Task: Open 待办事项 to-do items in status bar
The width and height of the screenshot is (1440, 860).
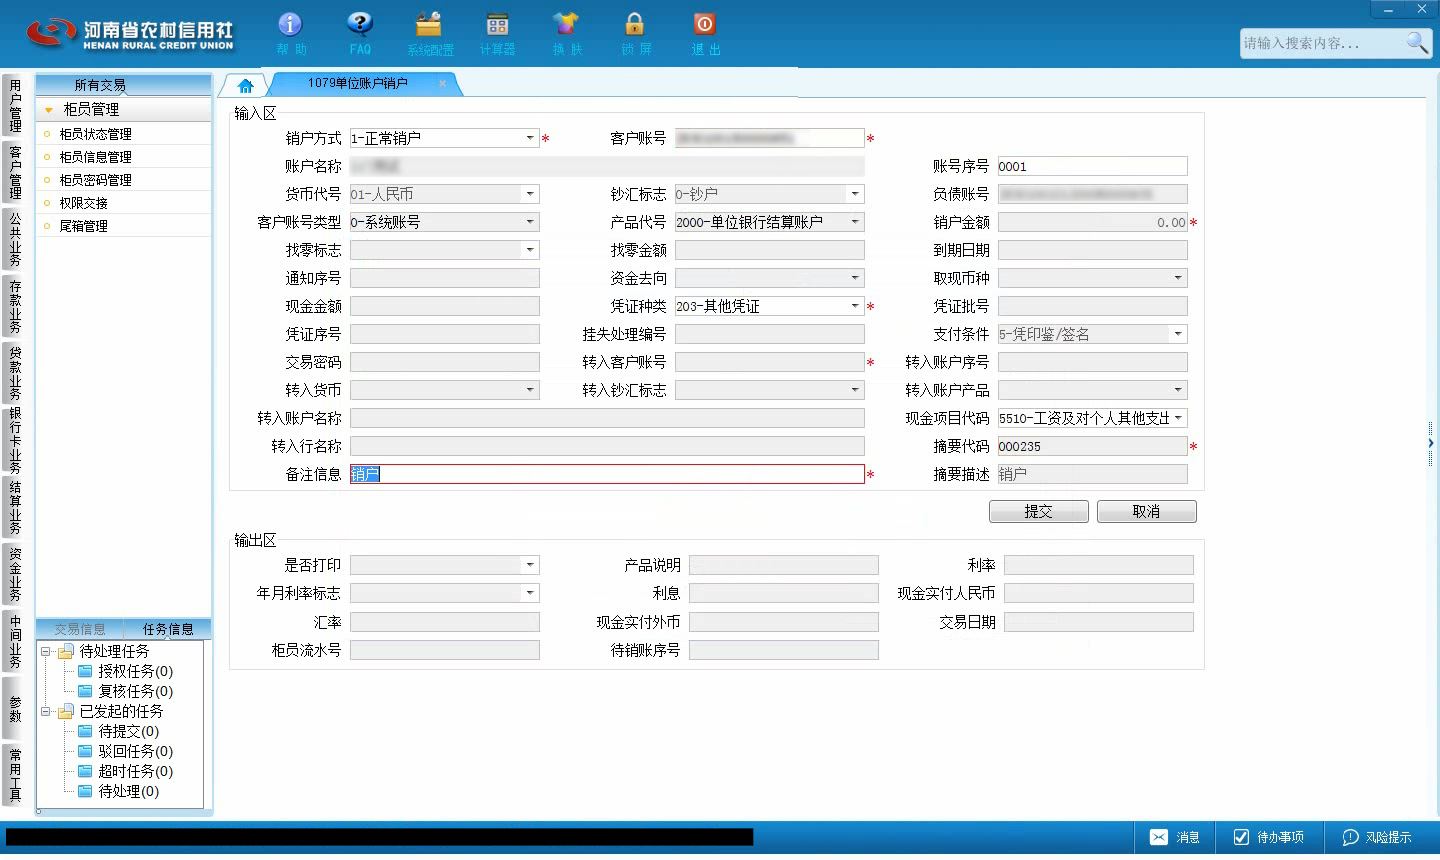Action: [1268, 837]
